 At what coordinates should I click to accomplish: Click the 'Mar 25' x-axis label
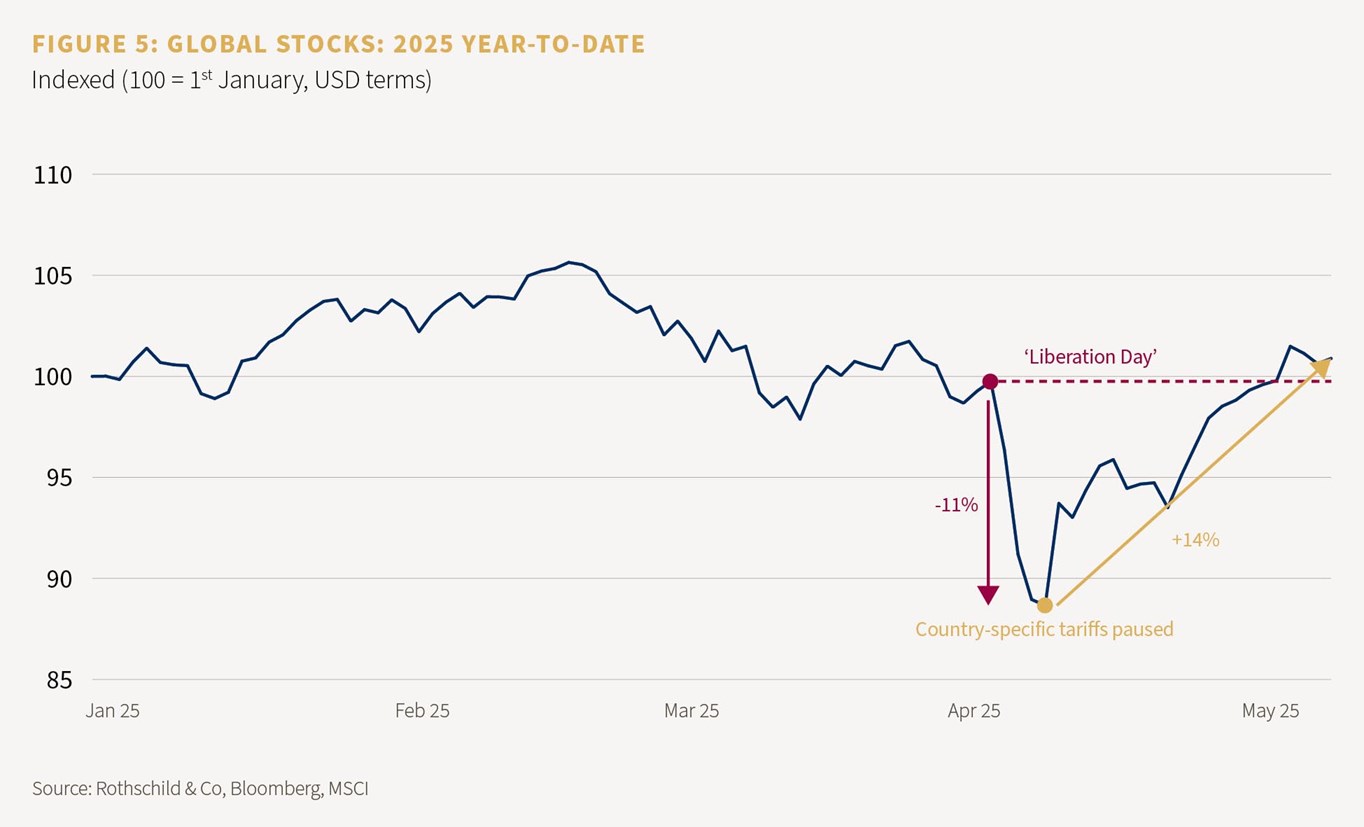691,711
